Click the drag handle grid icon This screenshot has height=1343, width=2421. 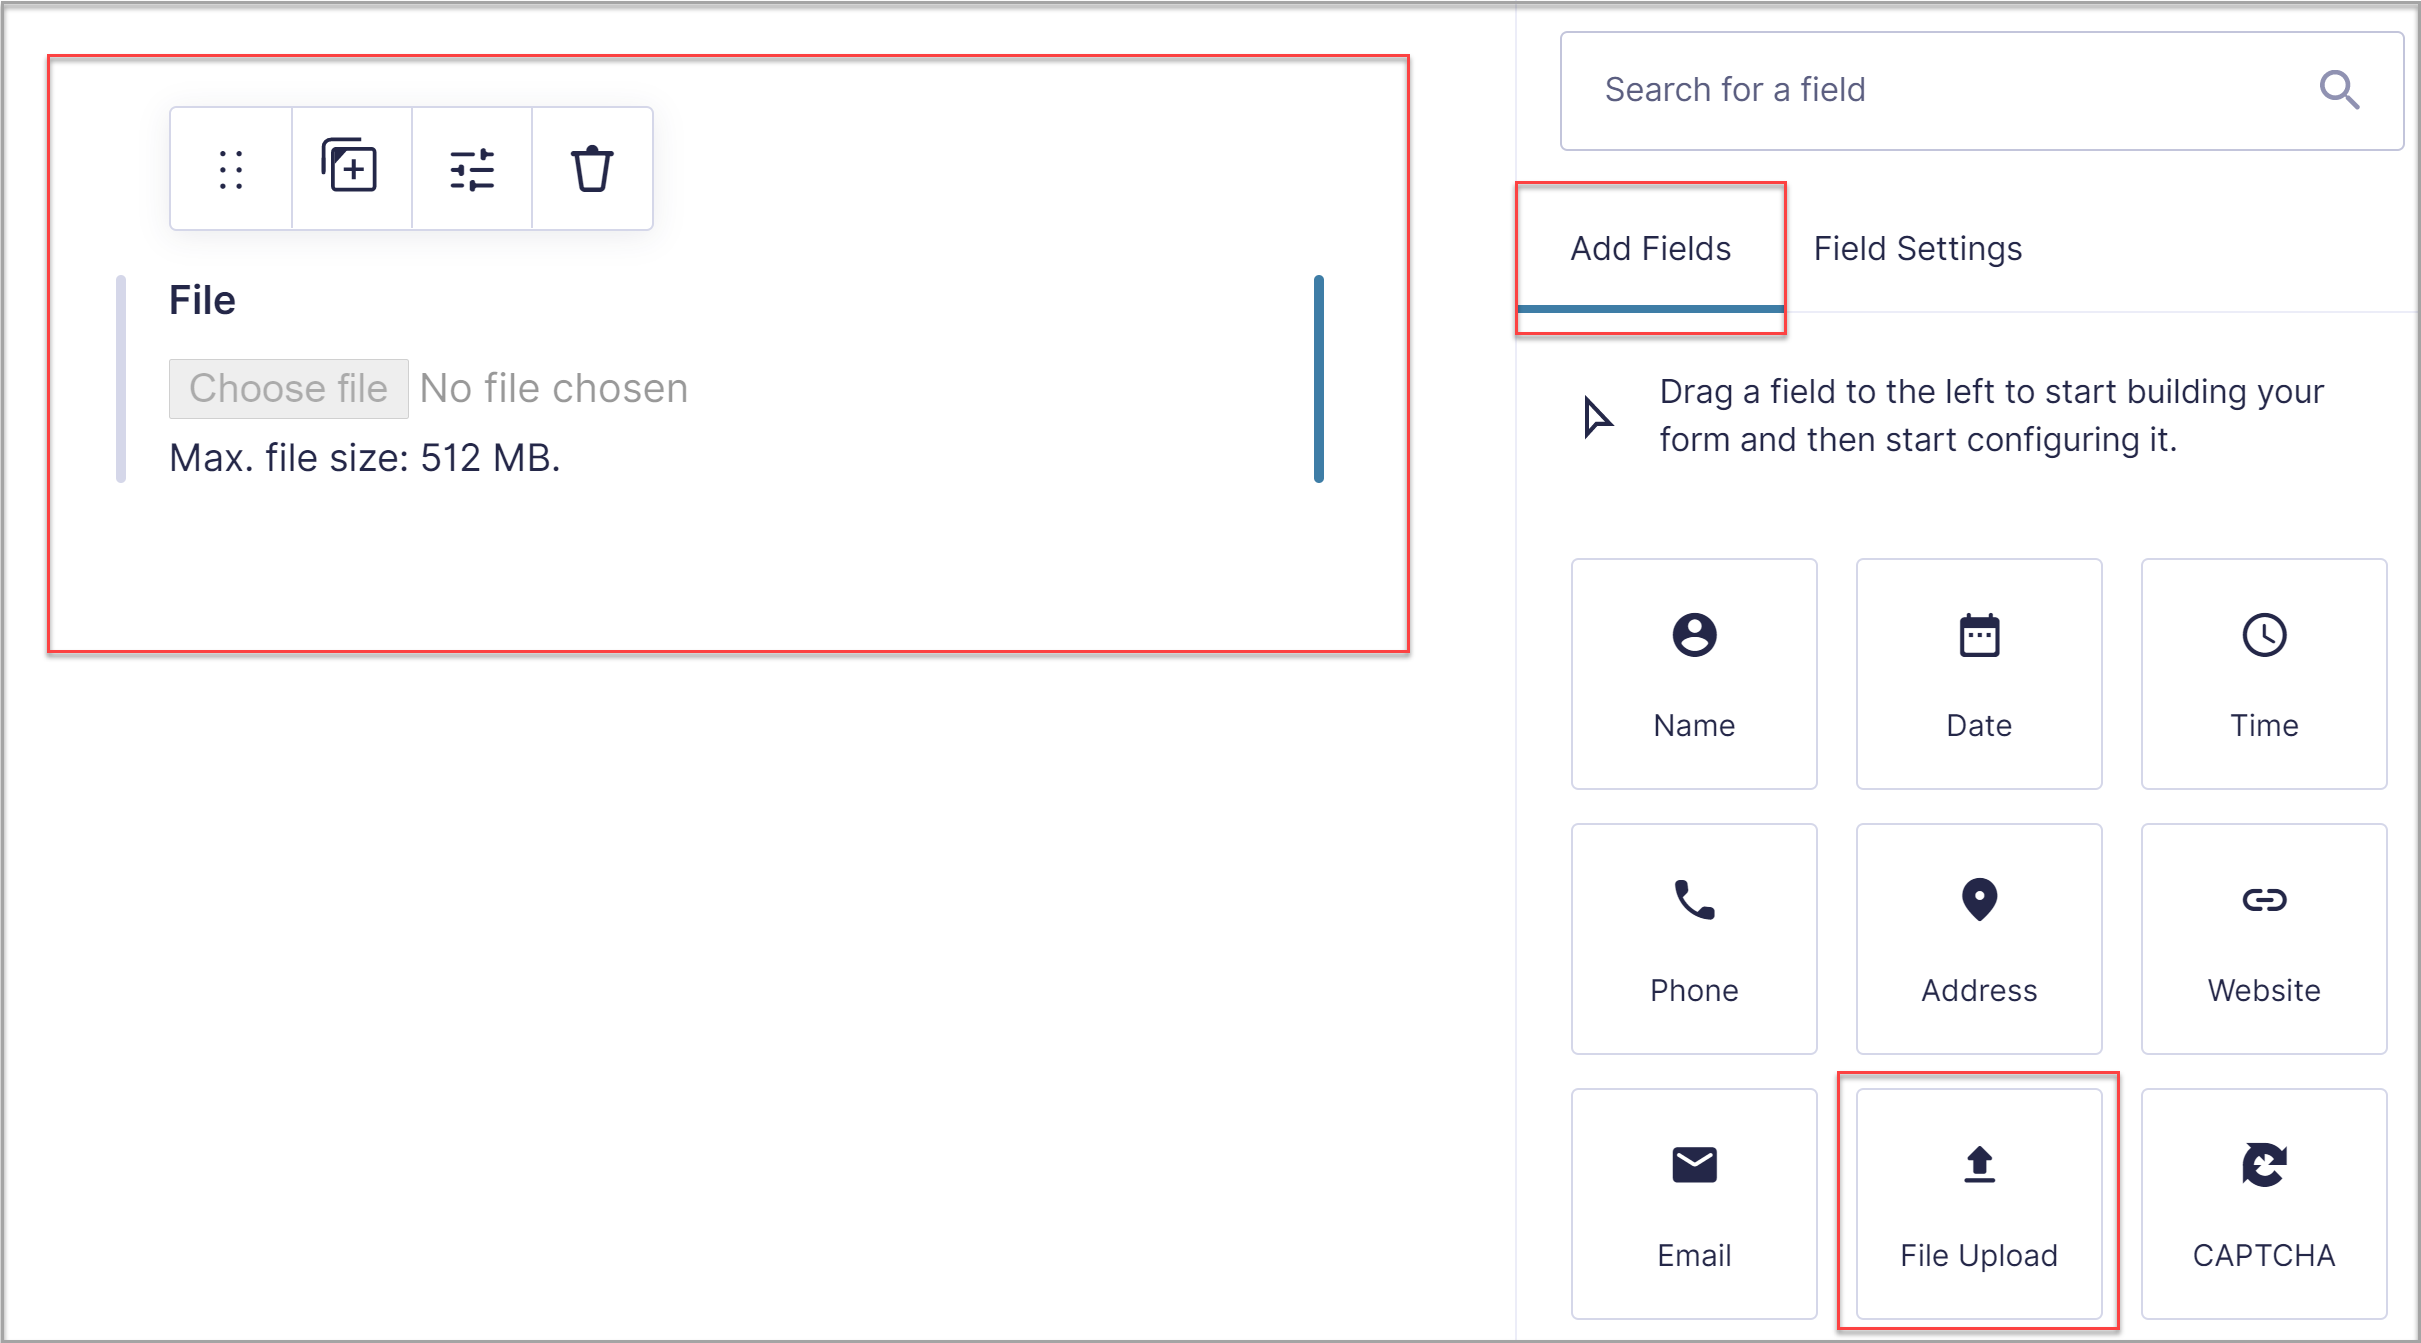point(232,165)
